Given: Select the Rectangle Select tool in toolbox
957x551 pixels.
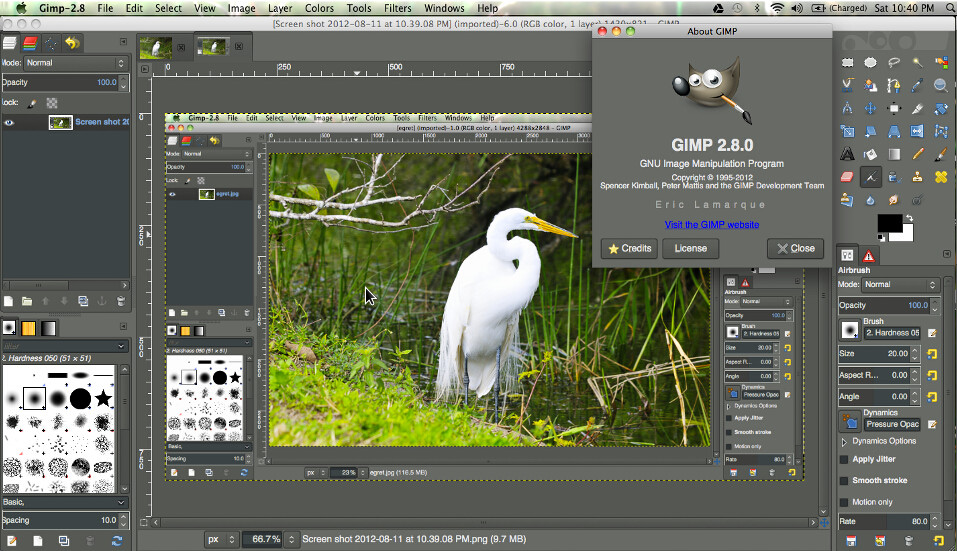Looking at the screenshot, I should coord(847,63).
